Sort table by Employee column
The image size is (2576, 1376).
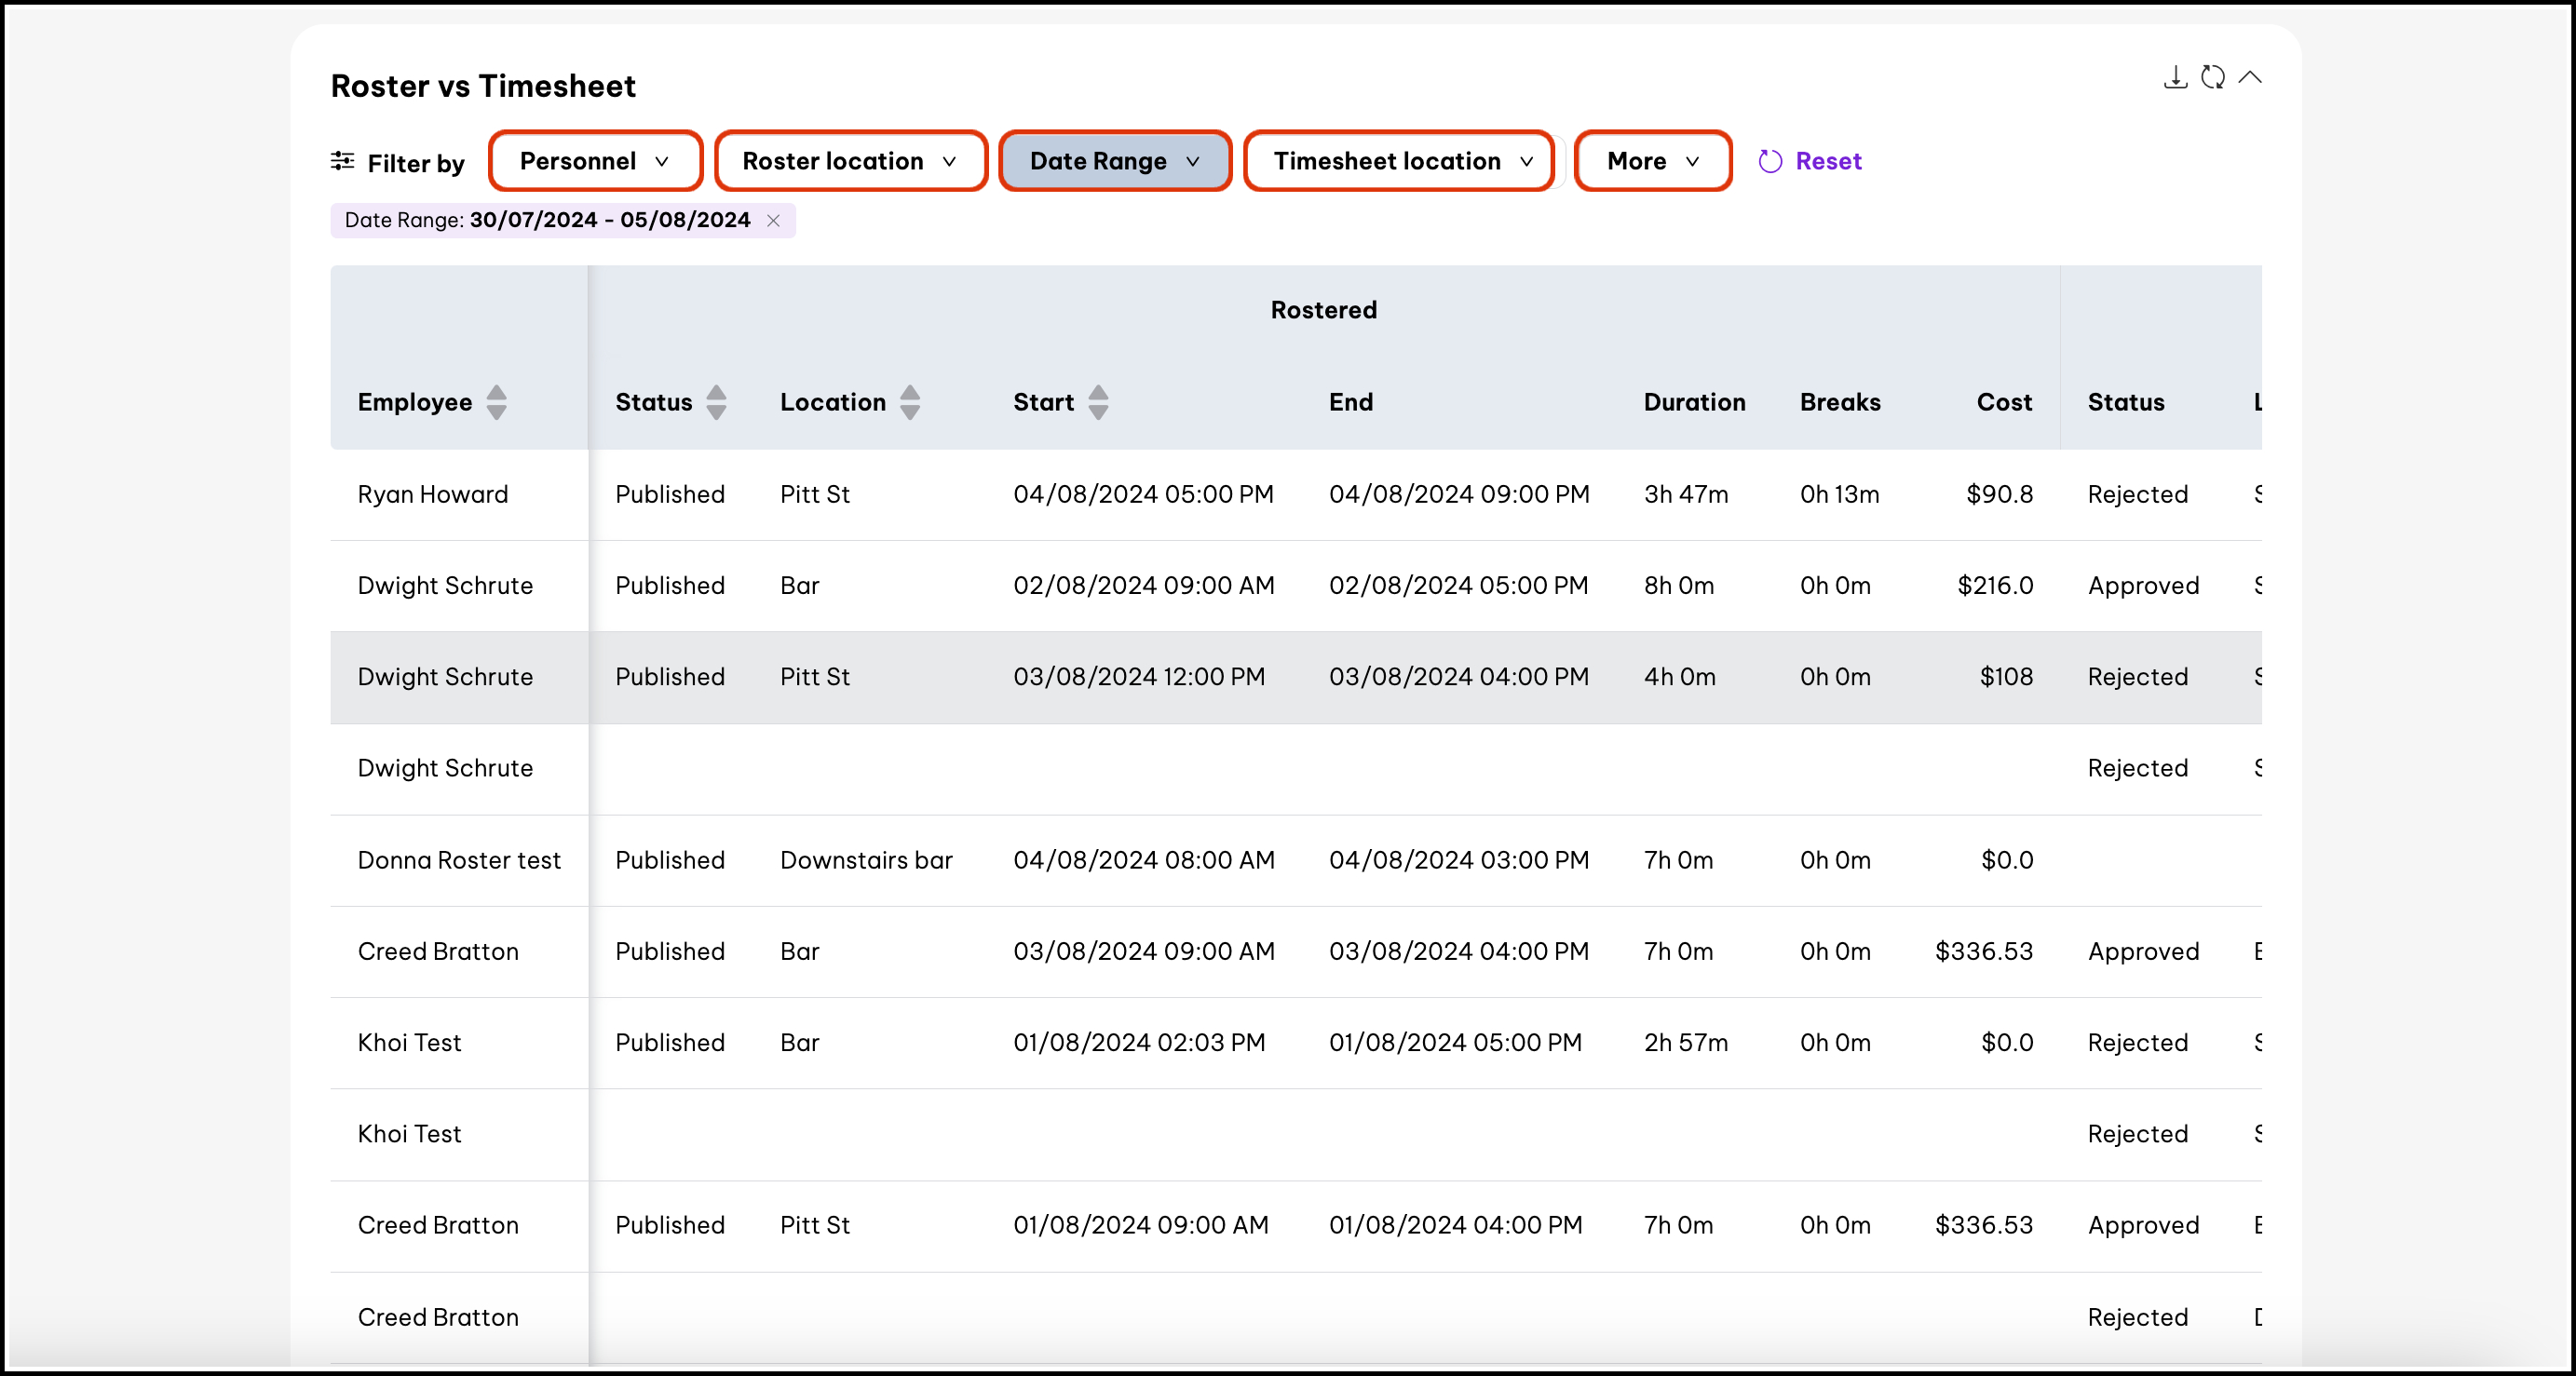[496, 402]
